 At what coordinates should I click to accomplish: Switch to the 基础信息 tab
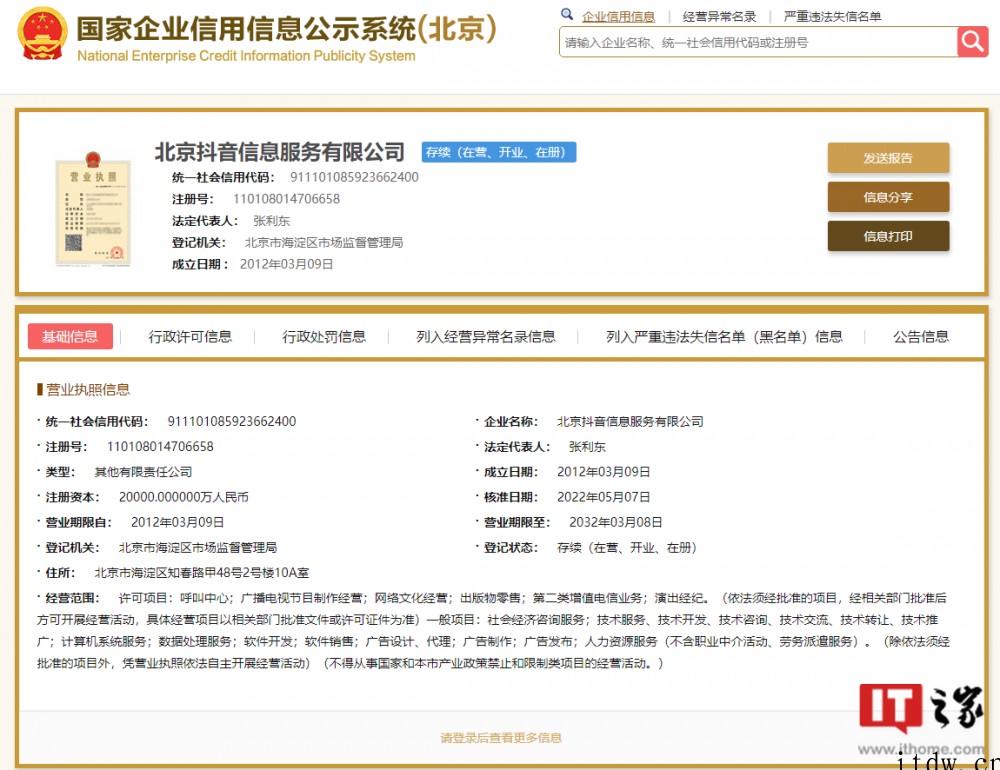[70, 336]
